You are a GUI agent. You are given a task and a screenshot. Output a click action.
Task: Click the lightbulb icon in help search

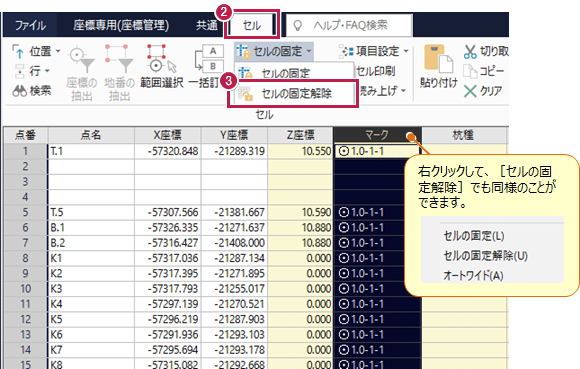click(x=297, y=26)
